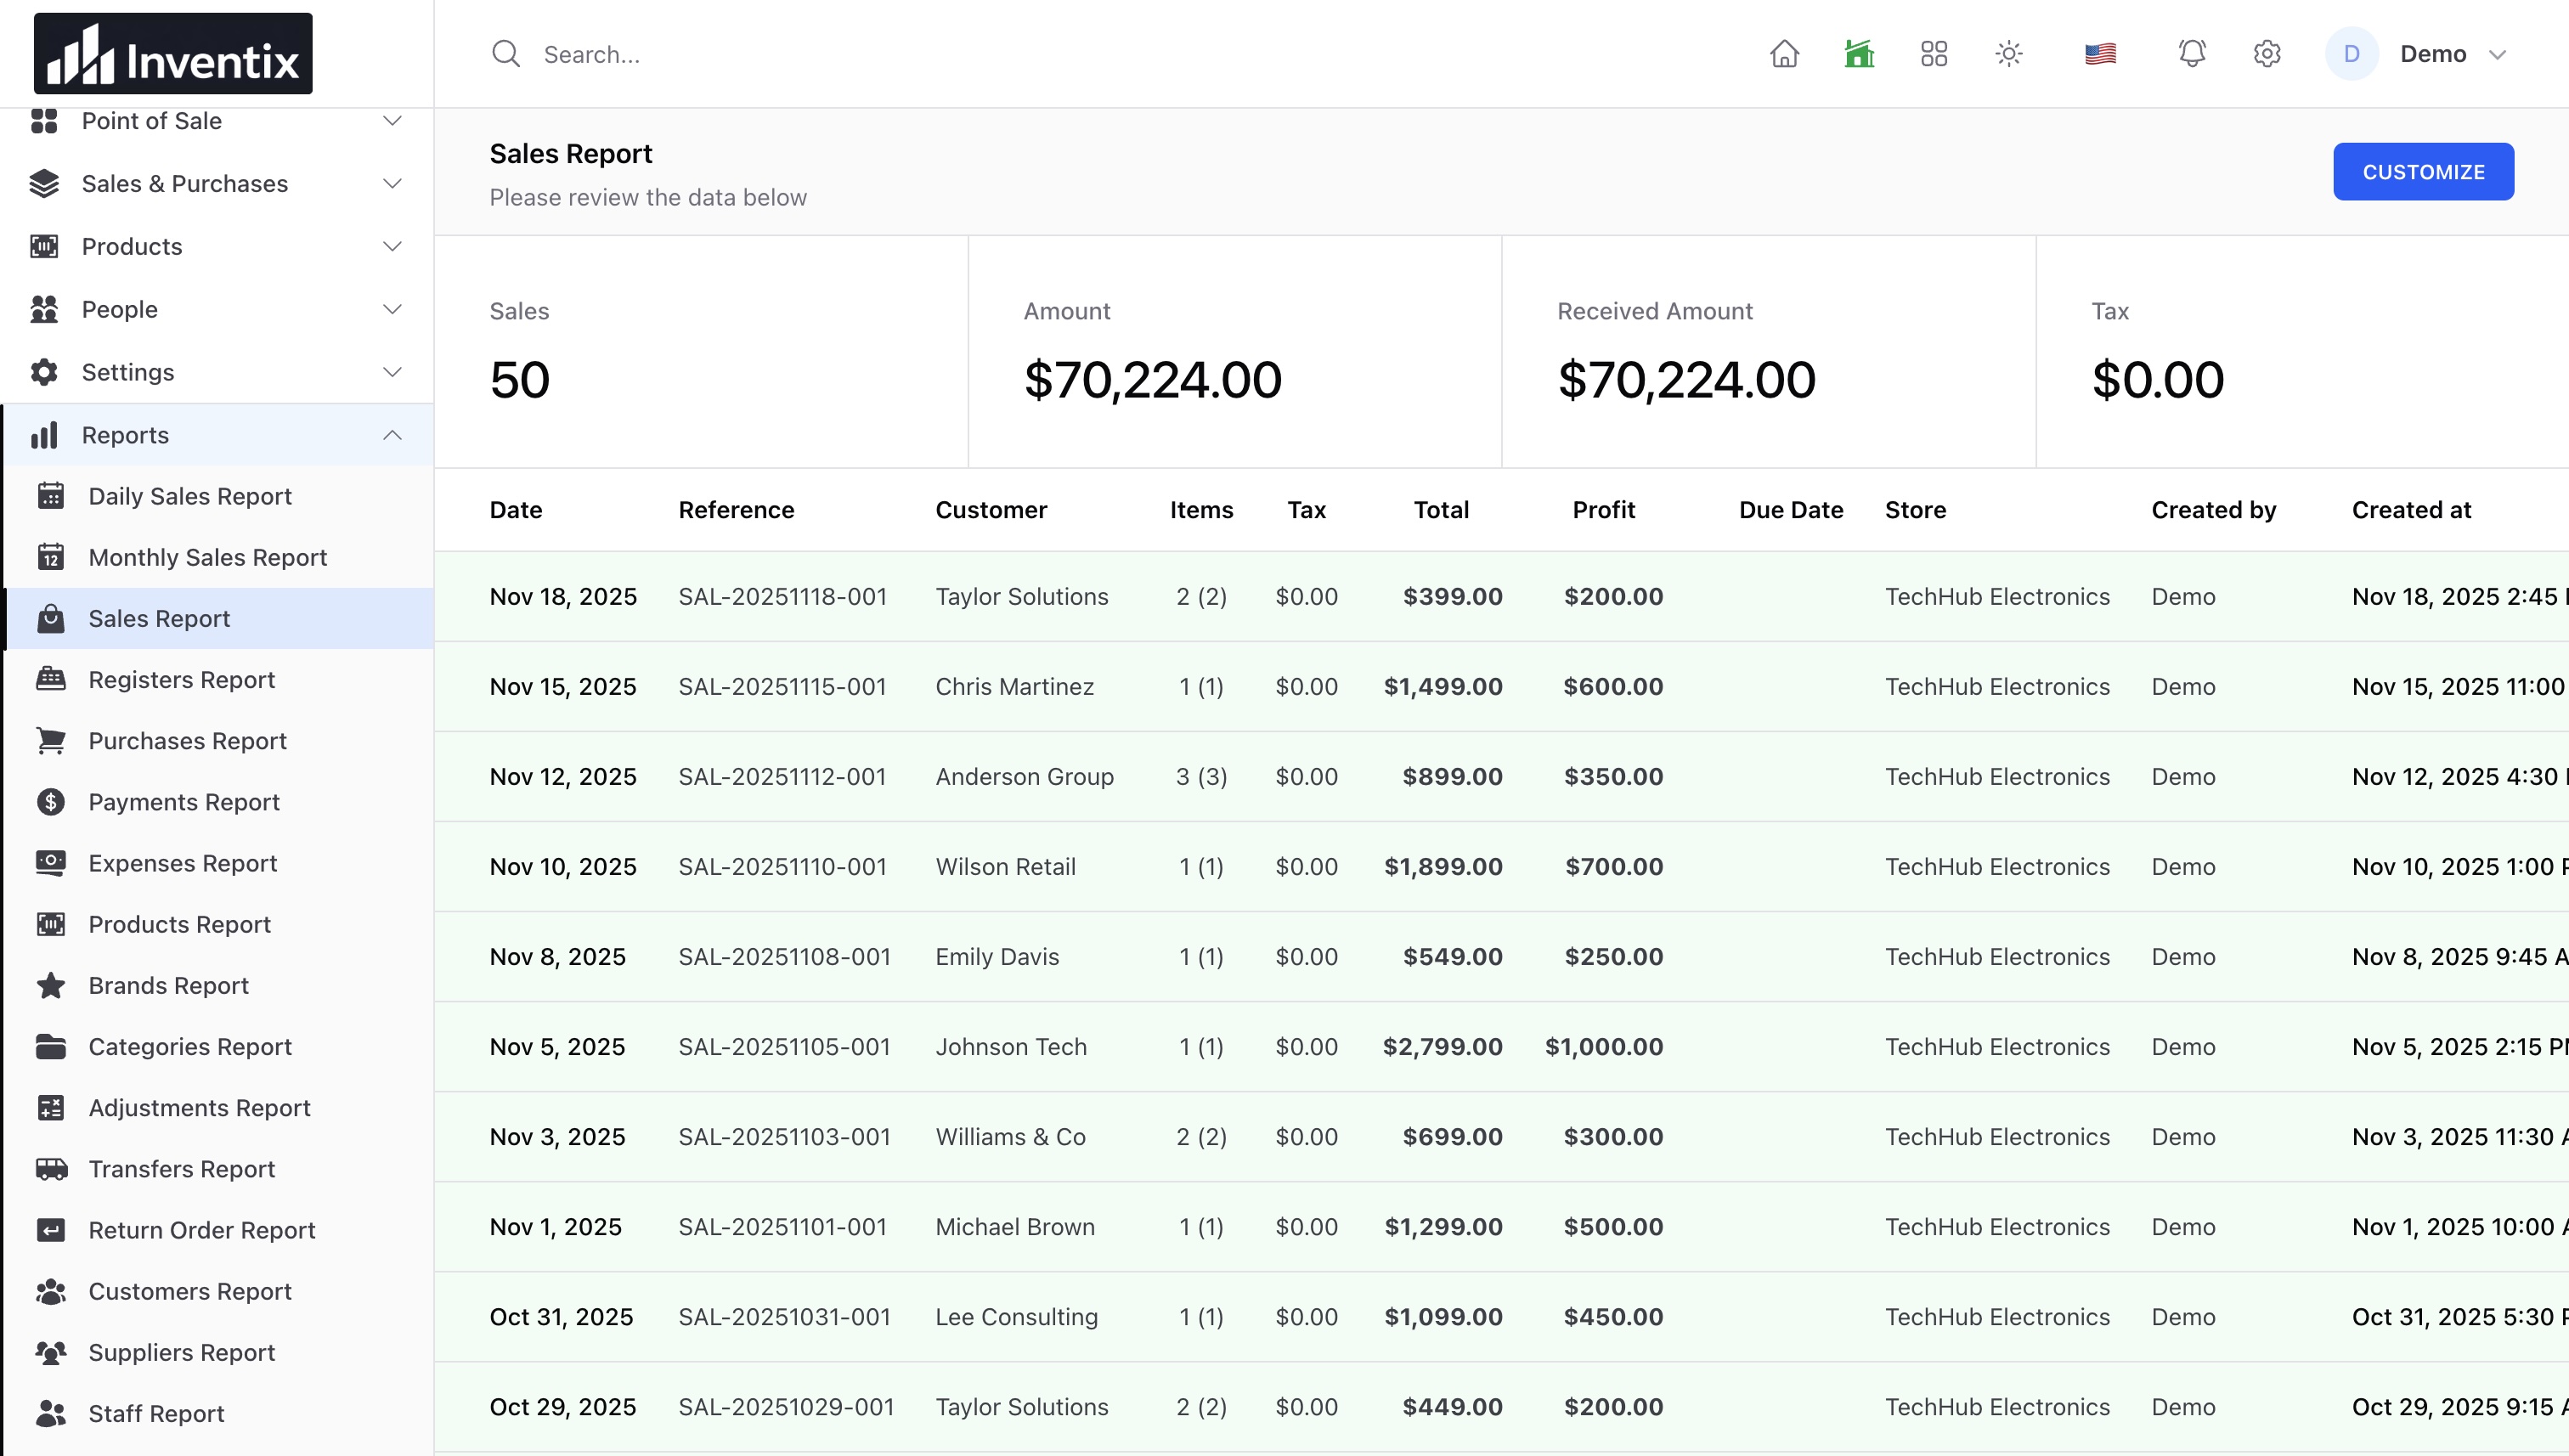
Task: Click customer Wilson Retail
Action: tap(1005, 867)
